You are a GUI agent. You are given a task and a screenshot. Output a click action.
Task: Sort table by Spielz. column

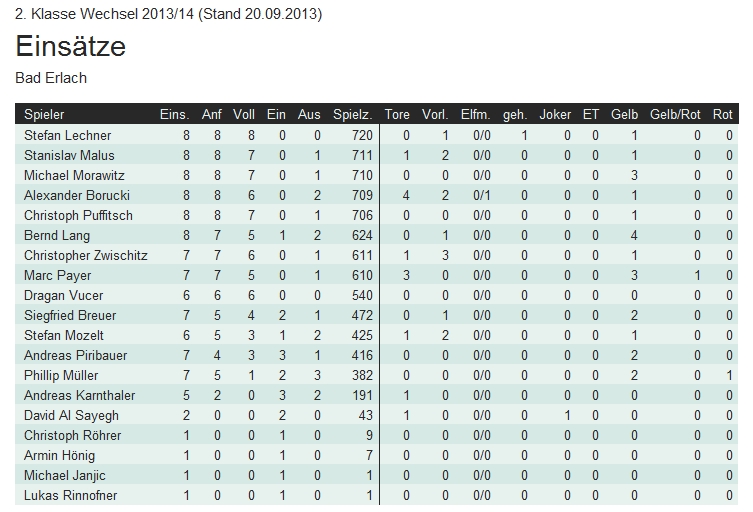pos(353,115)
